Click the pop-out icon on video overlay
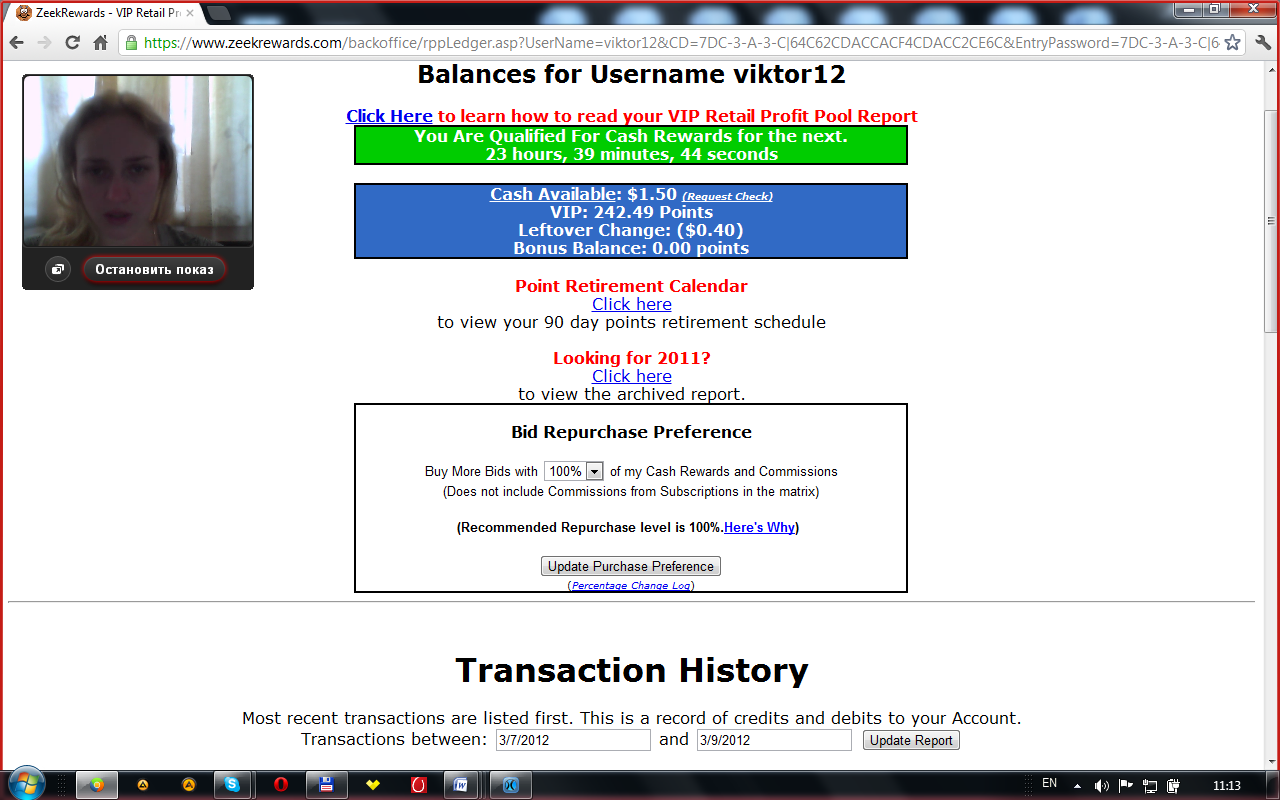This screenshot has height=800, width=1280. [58, 269]
